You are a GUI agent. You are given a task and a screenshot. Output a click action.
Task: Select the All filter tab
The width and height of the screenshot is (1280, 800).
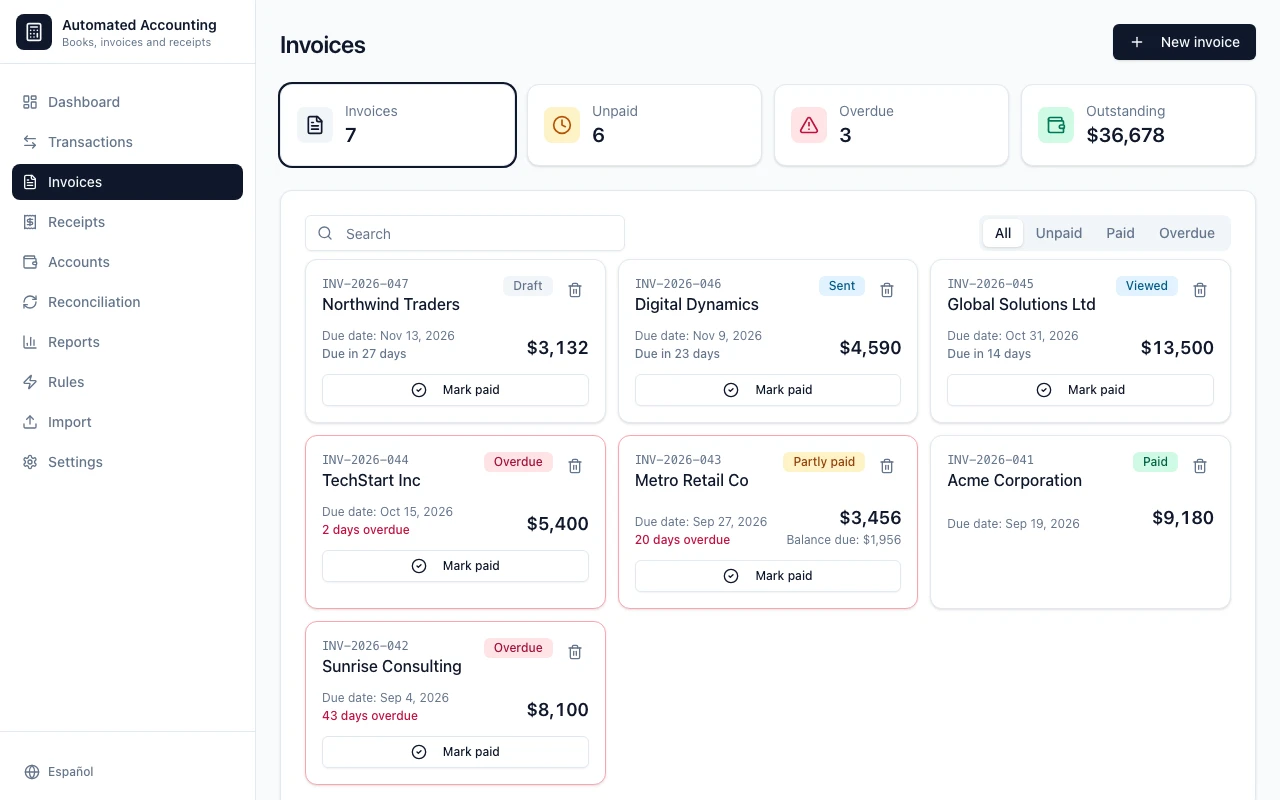[x=1003, y=233]
